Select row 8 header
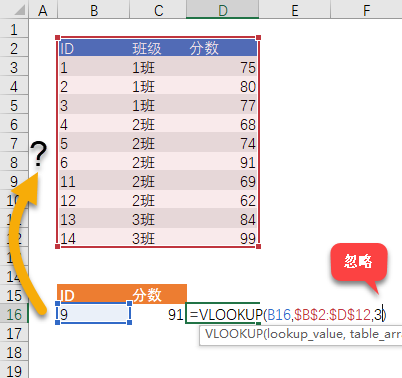The image size is (402, 378). [14, 162]
